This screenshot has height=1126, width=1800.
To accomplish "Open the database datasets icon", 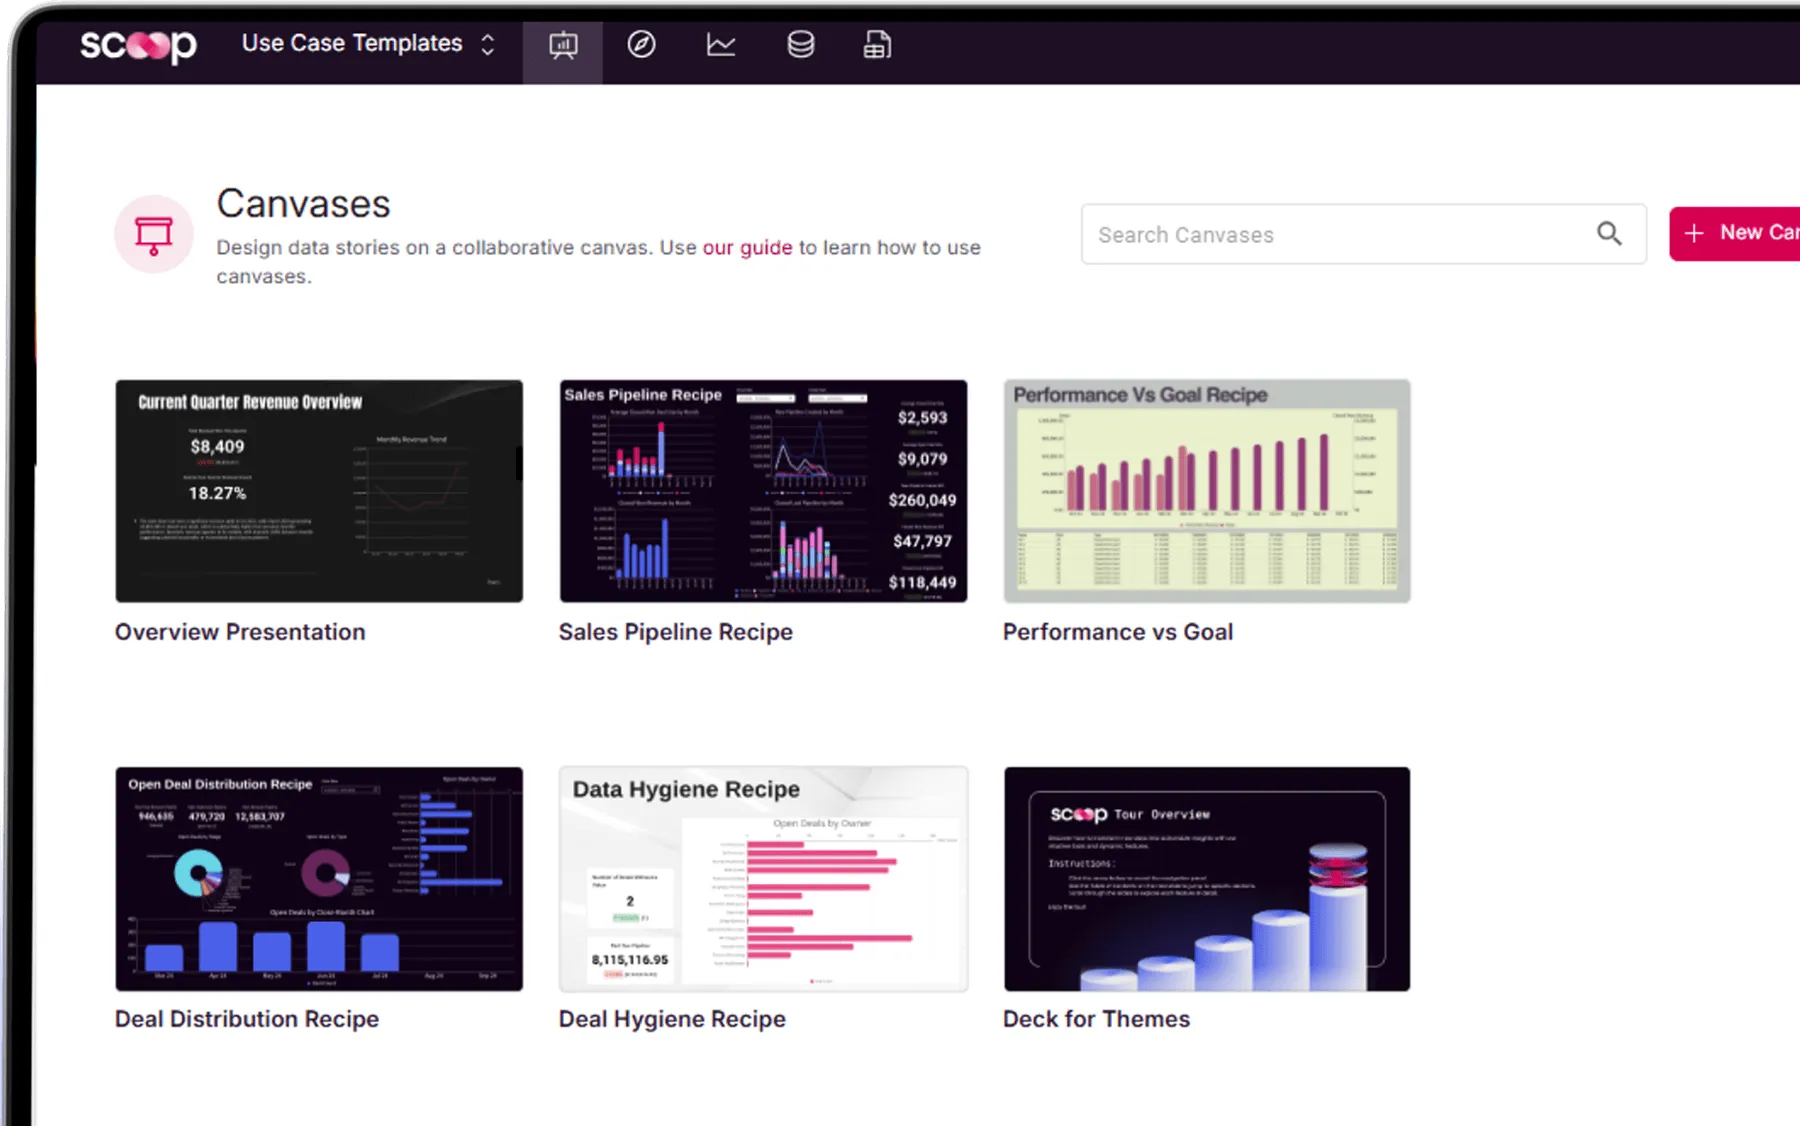I will coord(800,45).
